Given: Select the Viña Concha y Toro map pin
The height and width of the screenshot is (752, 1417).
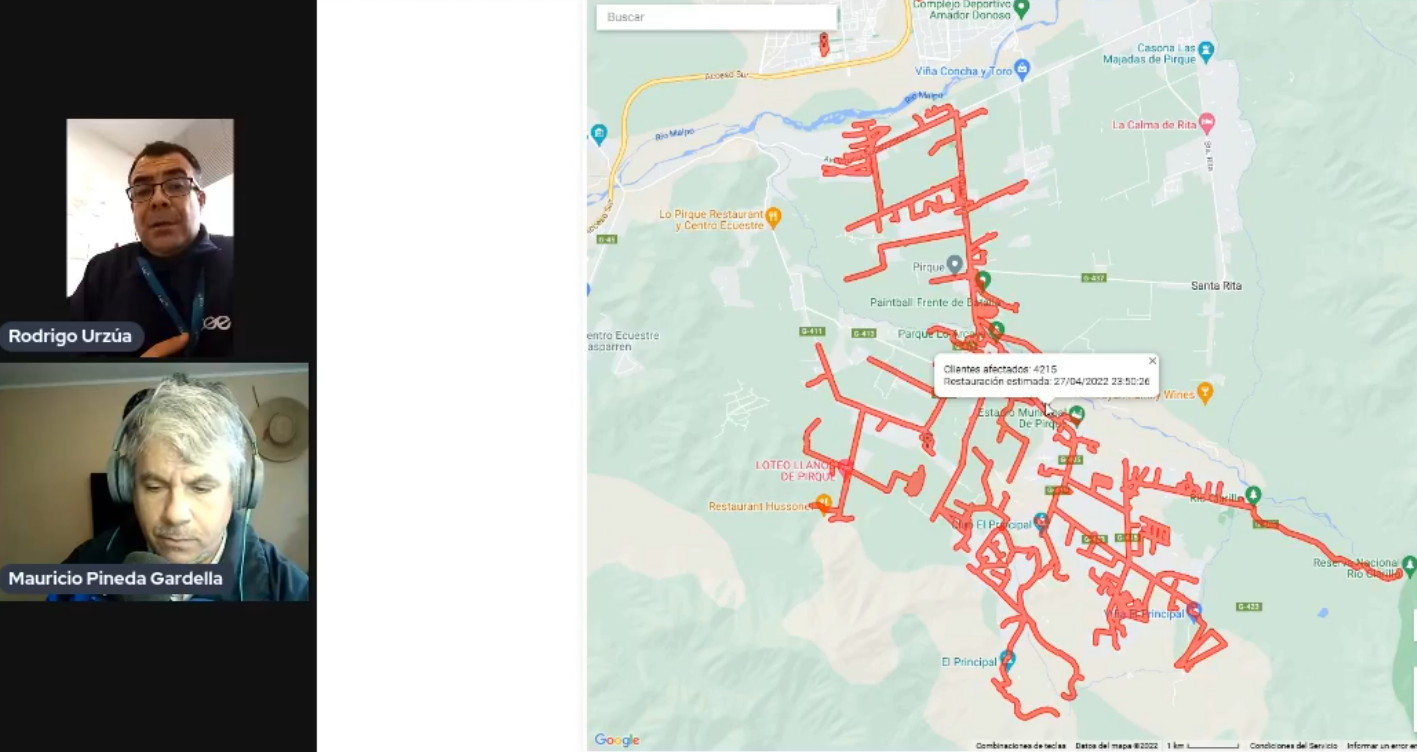Looking at the screenshot, I should (1021, 69).
